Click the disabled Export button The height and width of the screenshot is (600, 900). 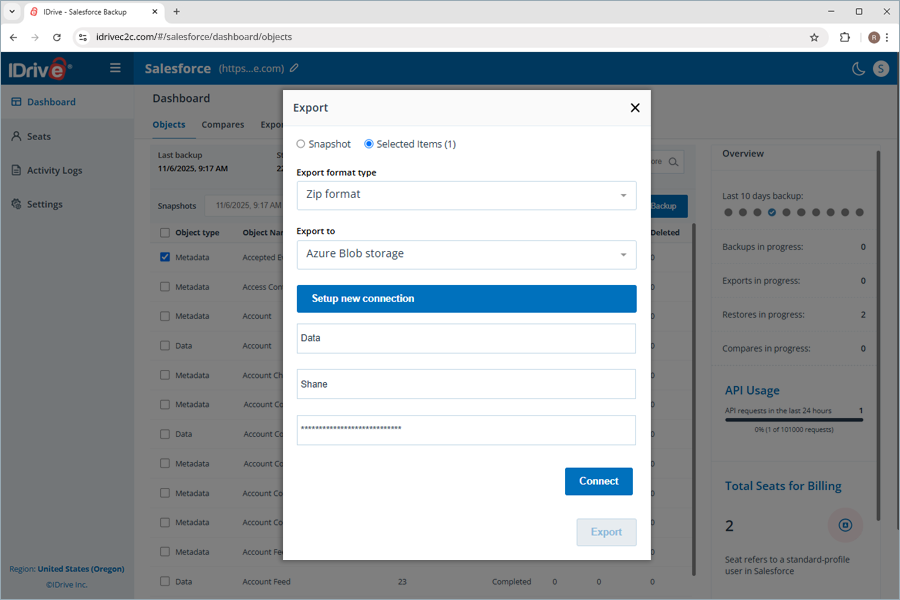click(x=606, y=532)
